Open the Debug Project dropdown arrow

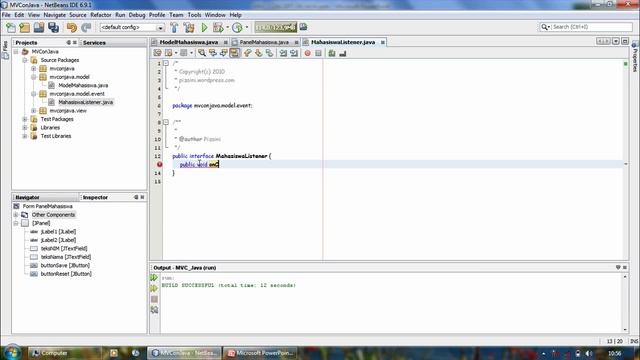click(227, 27)
